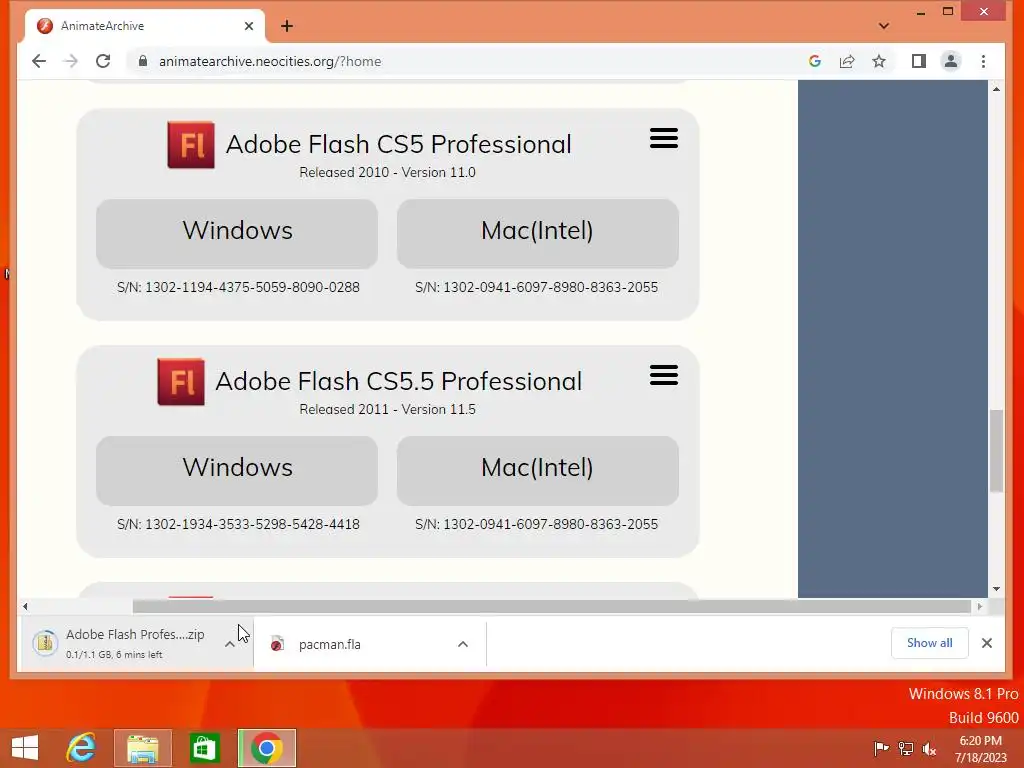Switch to Chrome in the taskbar
The width and height of the screenshot is (1024, 768).
click(266, 748)
